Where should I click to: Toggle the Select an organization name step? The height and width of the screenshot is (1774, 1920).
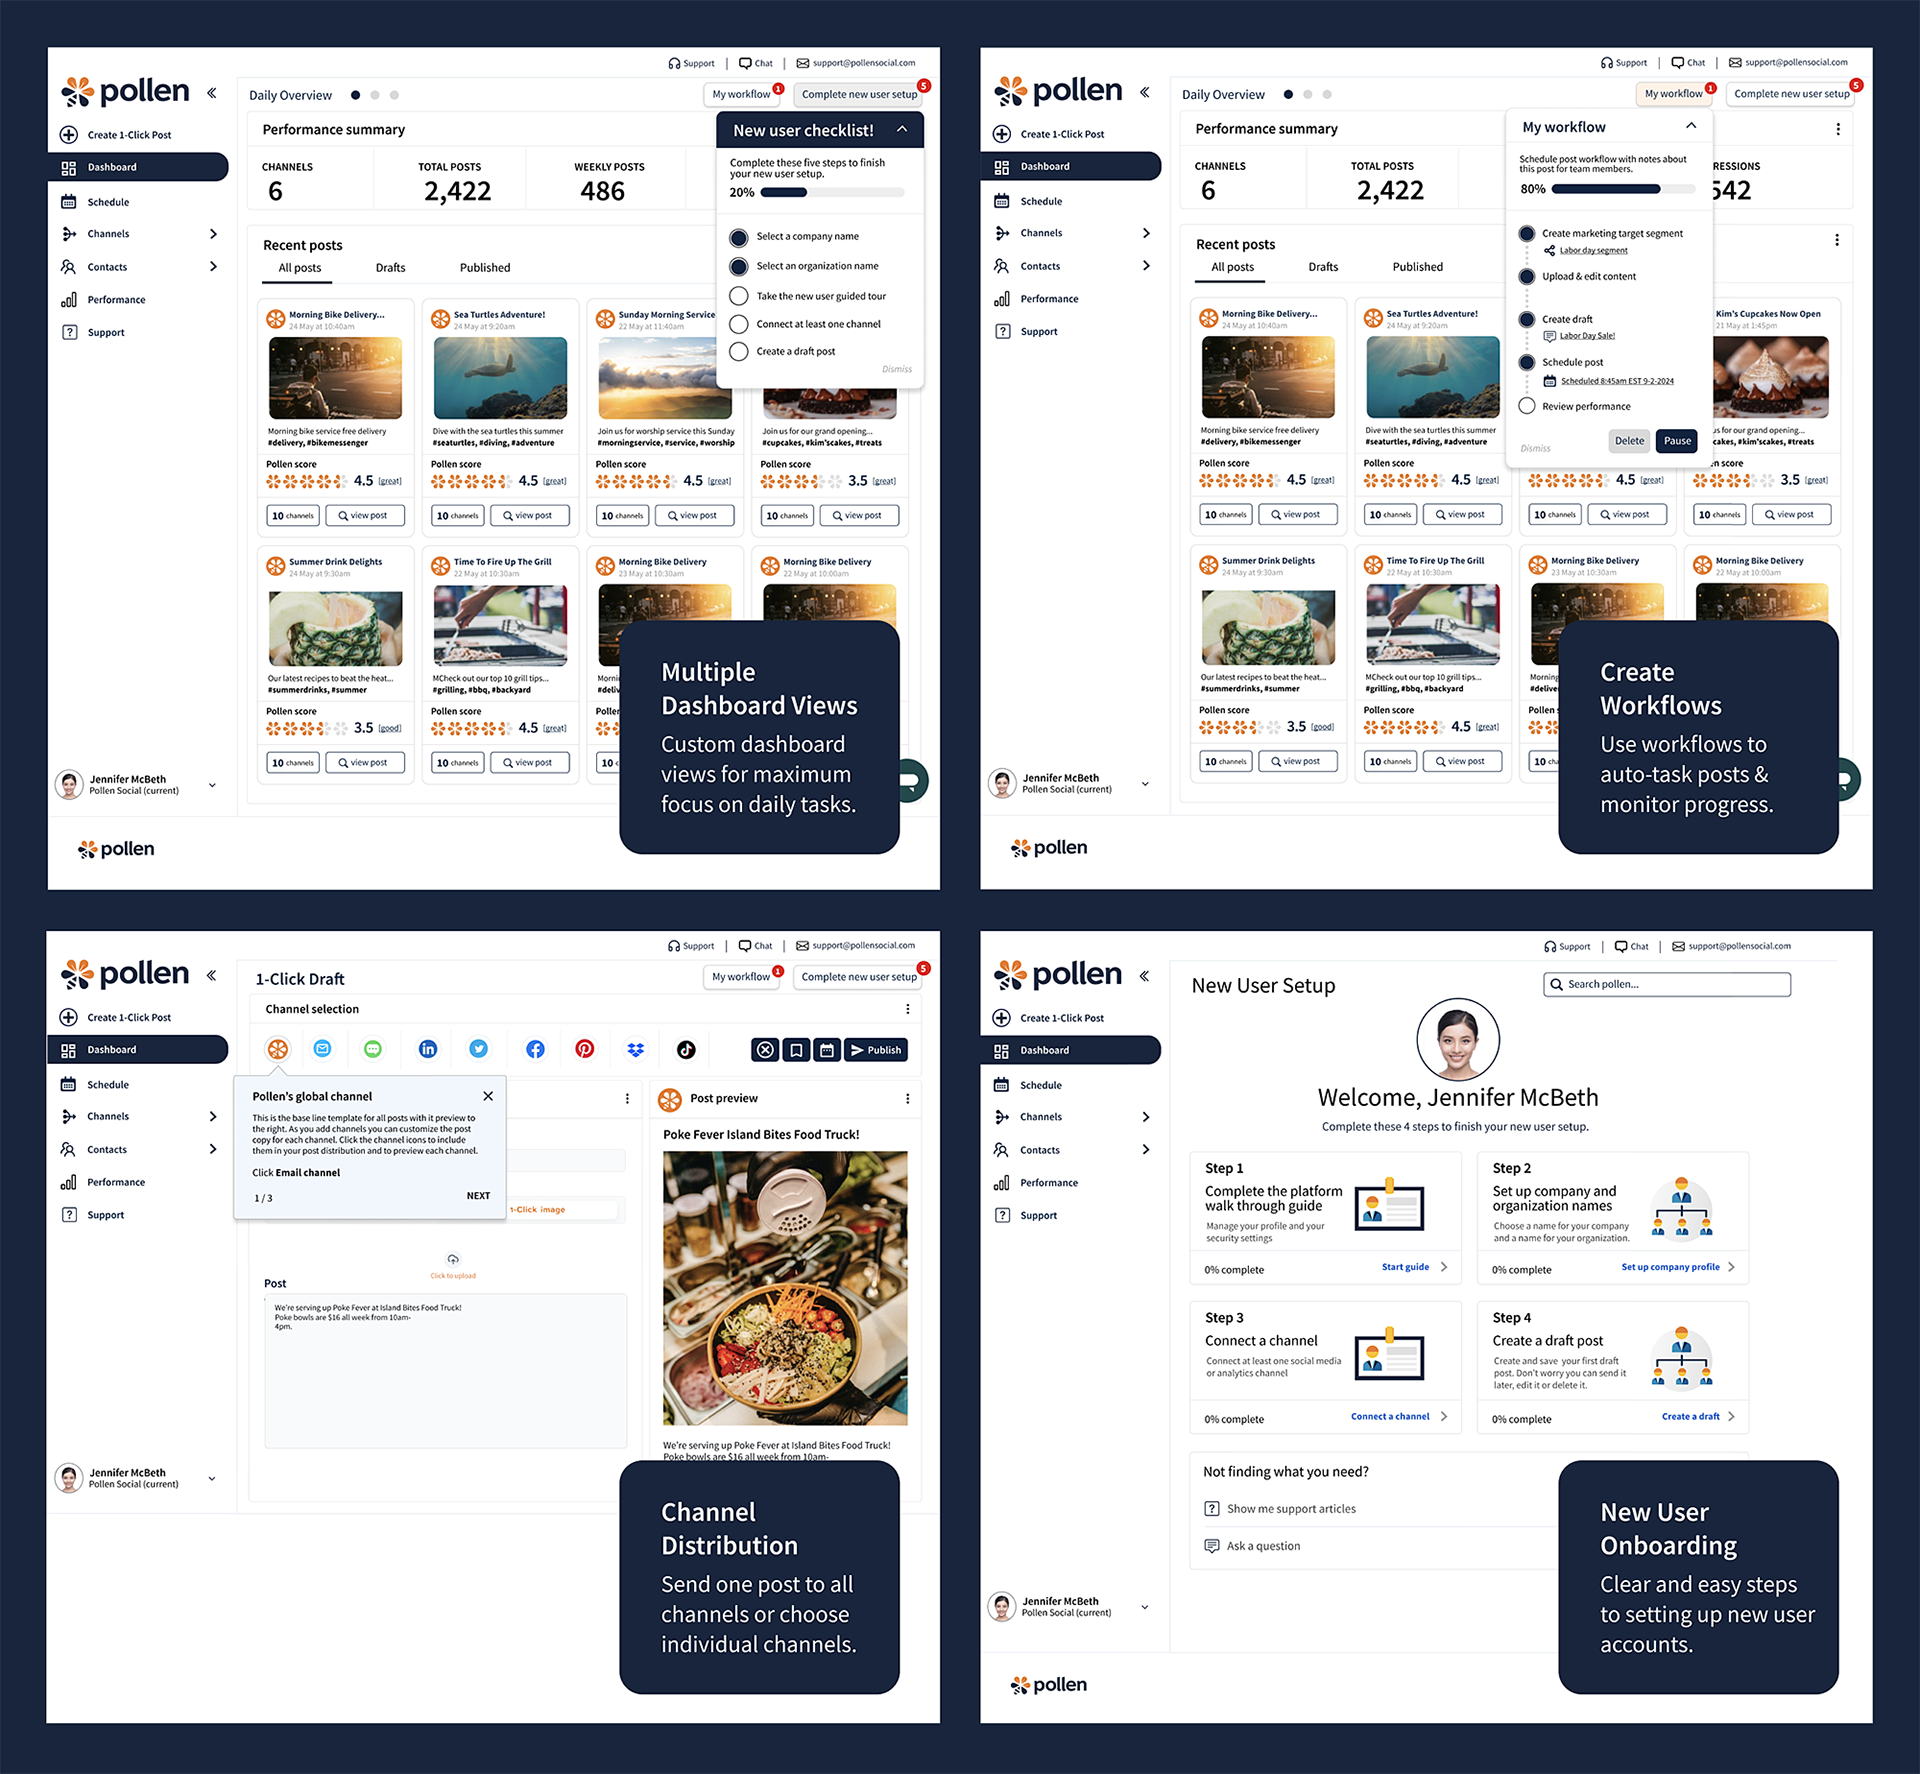tap(739, 266)
